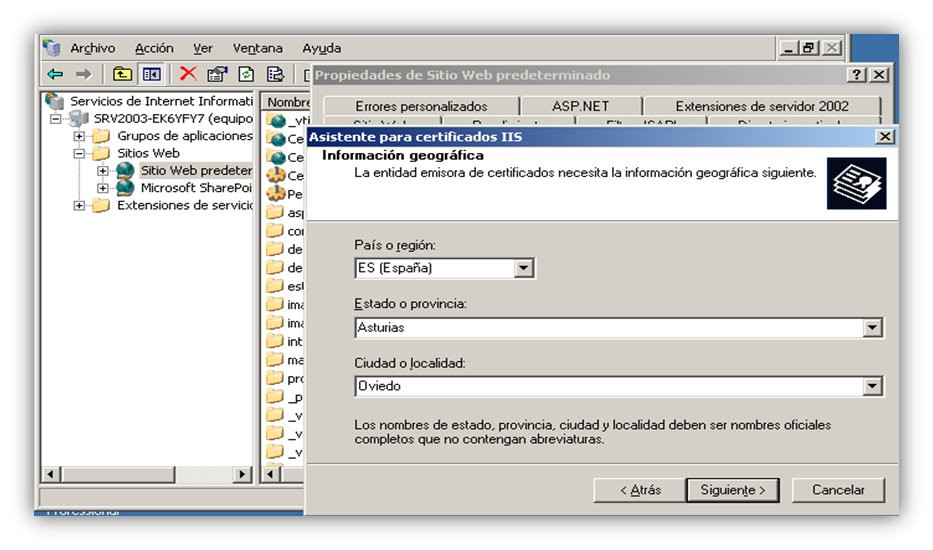Restore the inner MMC console window
This screenshot has height=550, width=933.
pos(809,48)
